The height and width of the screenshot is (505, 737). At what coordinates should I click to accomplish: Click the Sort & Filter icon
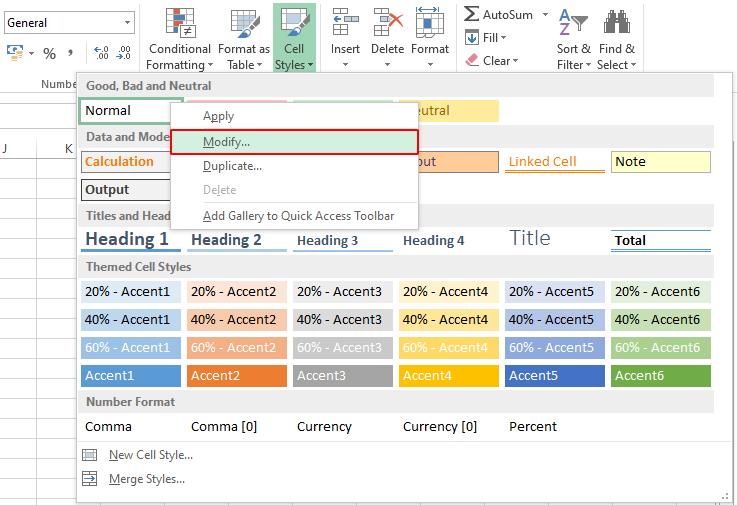point(573,22)
